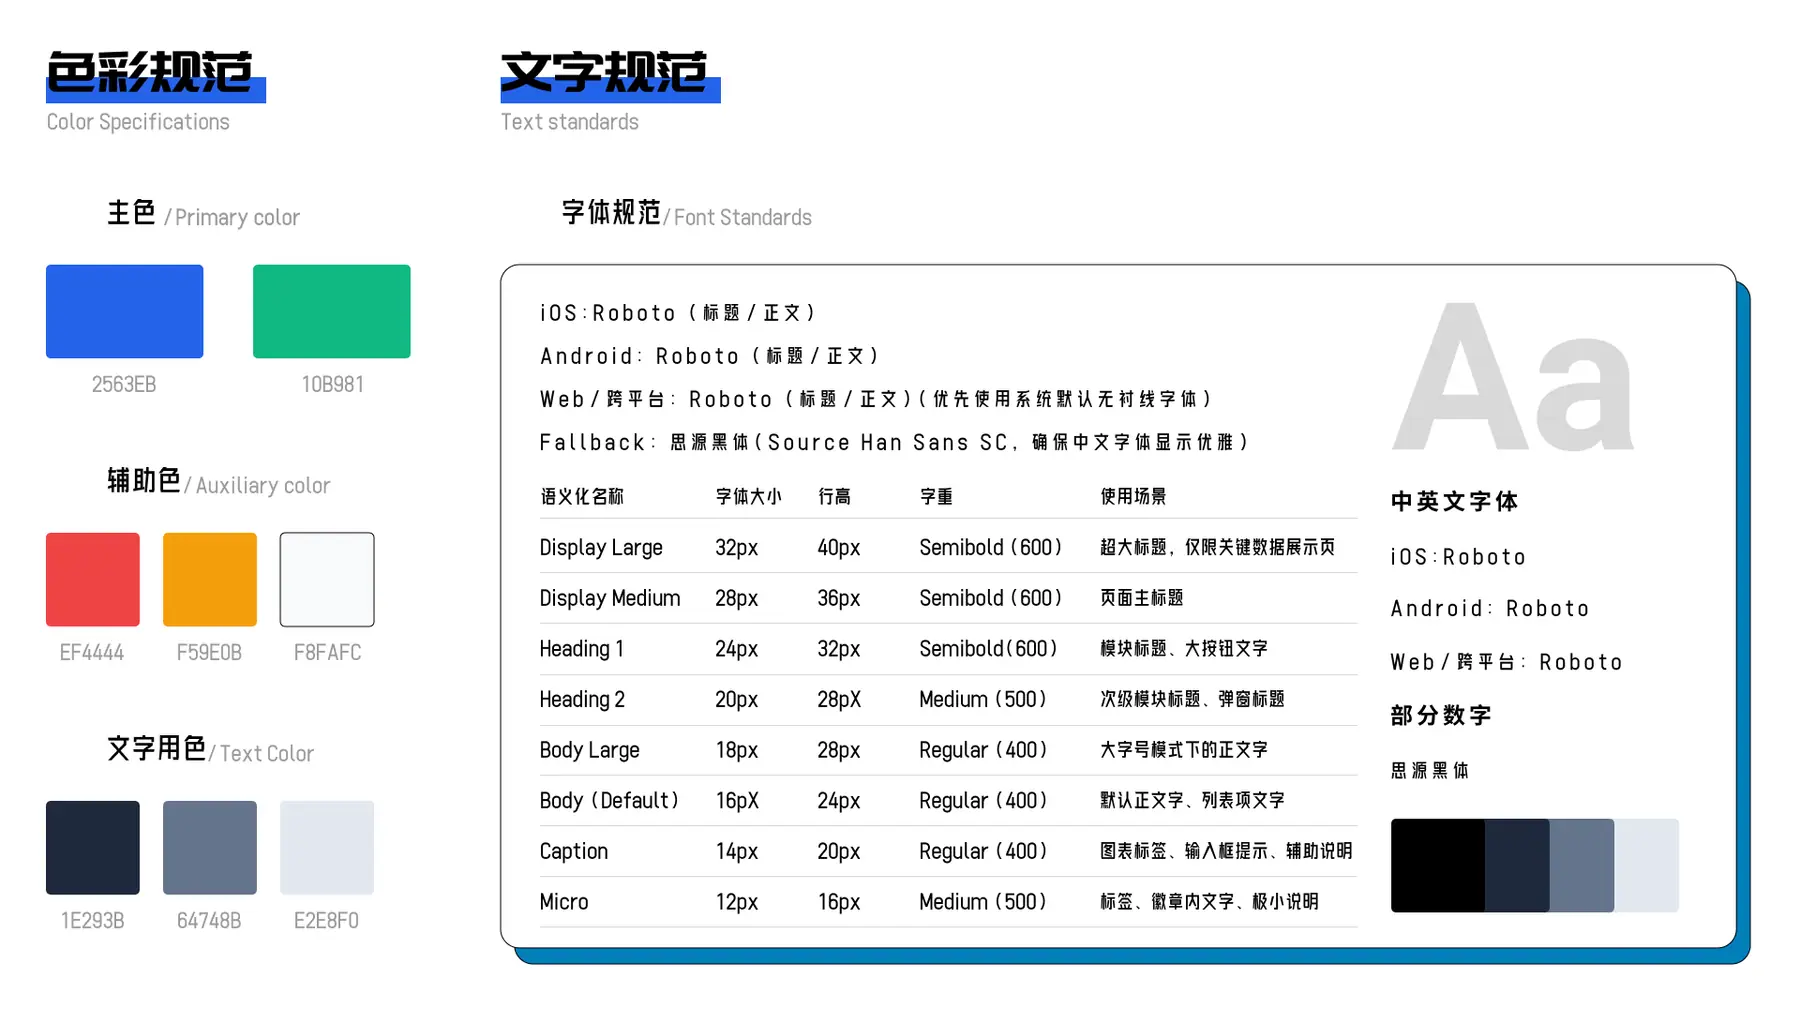Select the 'Color Specifications' subtitle
This screenshot has height=1013, width=1800.
coord(138,122)
